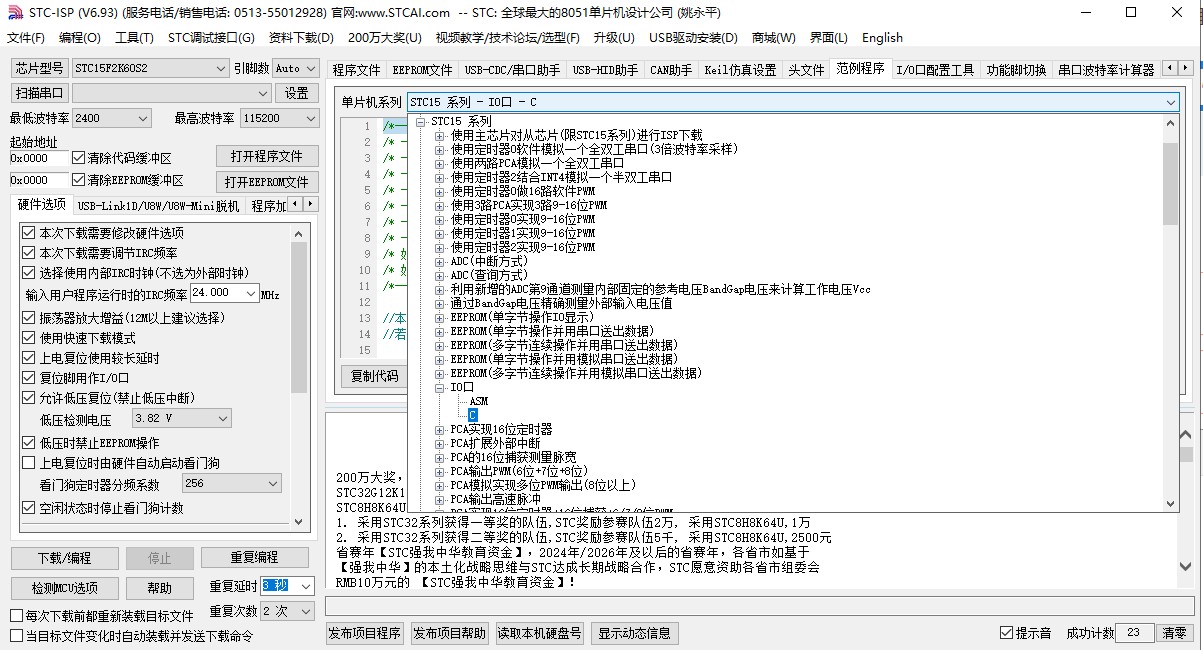Click the 重复延时 3 秒 field
Viewport: 1203px width, 650px height.
pyautogui.click(x=289, y=586)
